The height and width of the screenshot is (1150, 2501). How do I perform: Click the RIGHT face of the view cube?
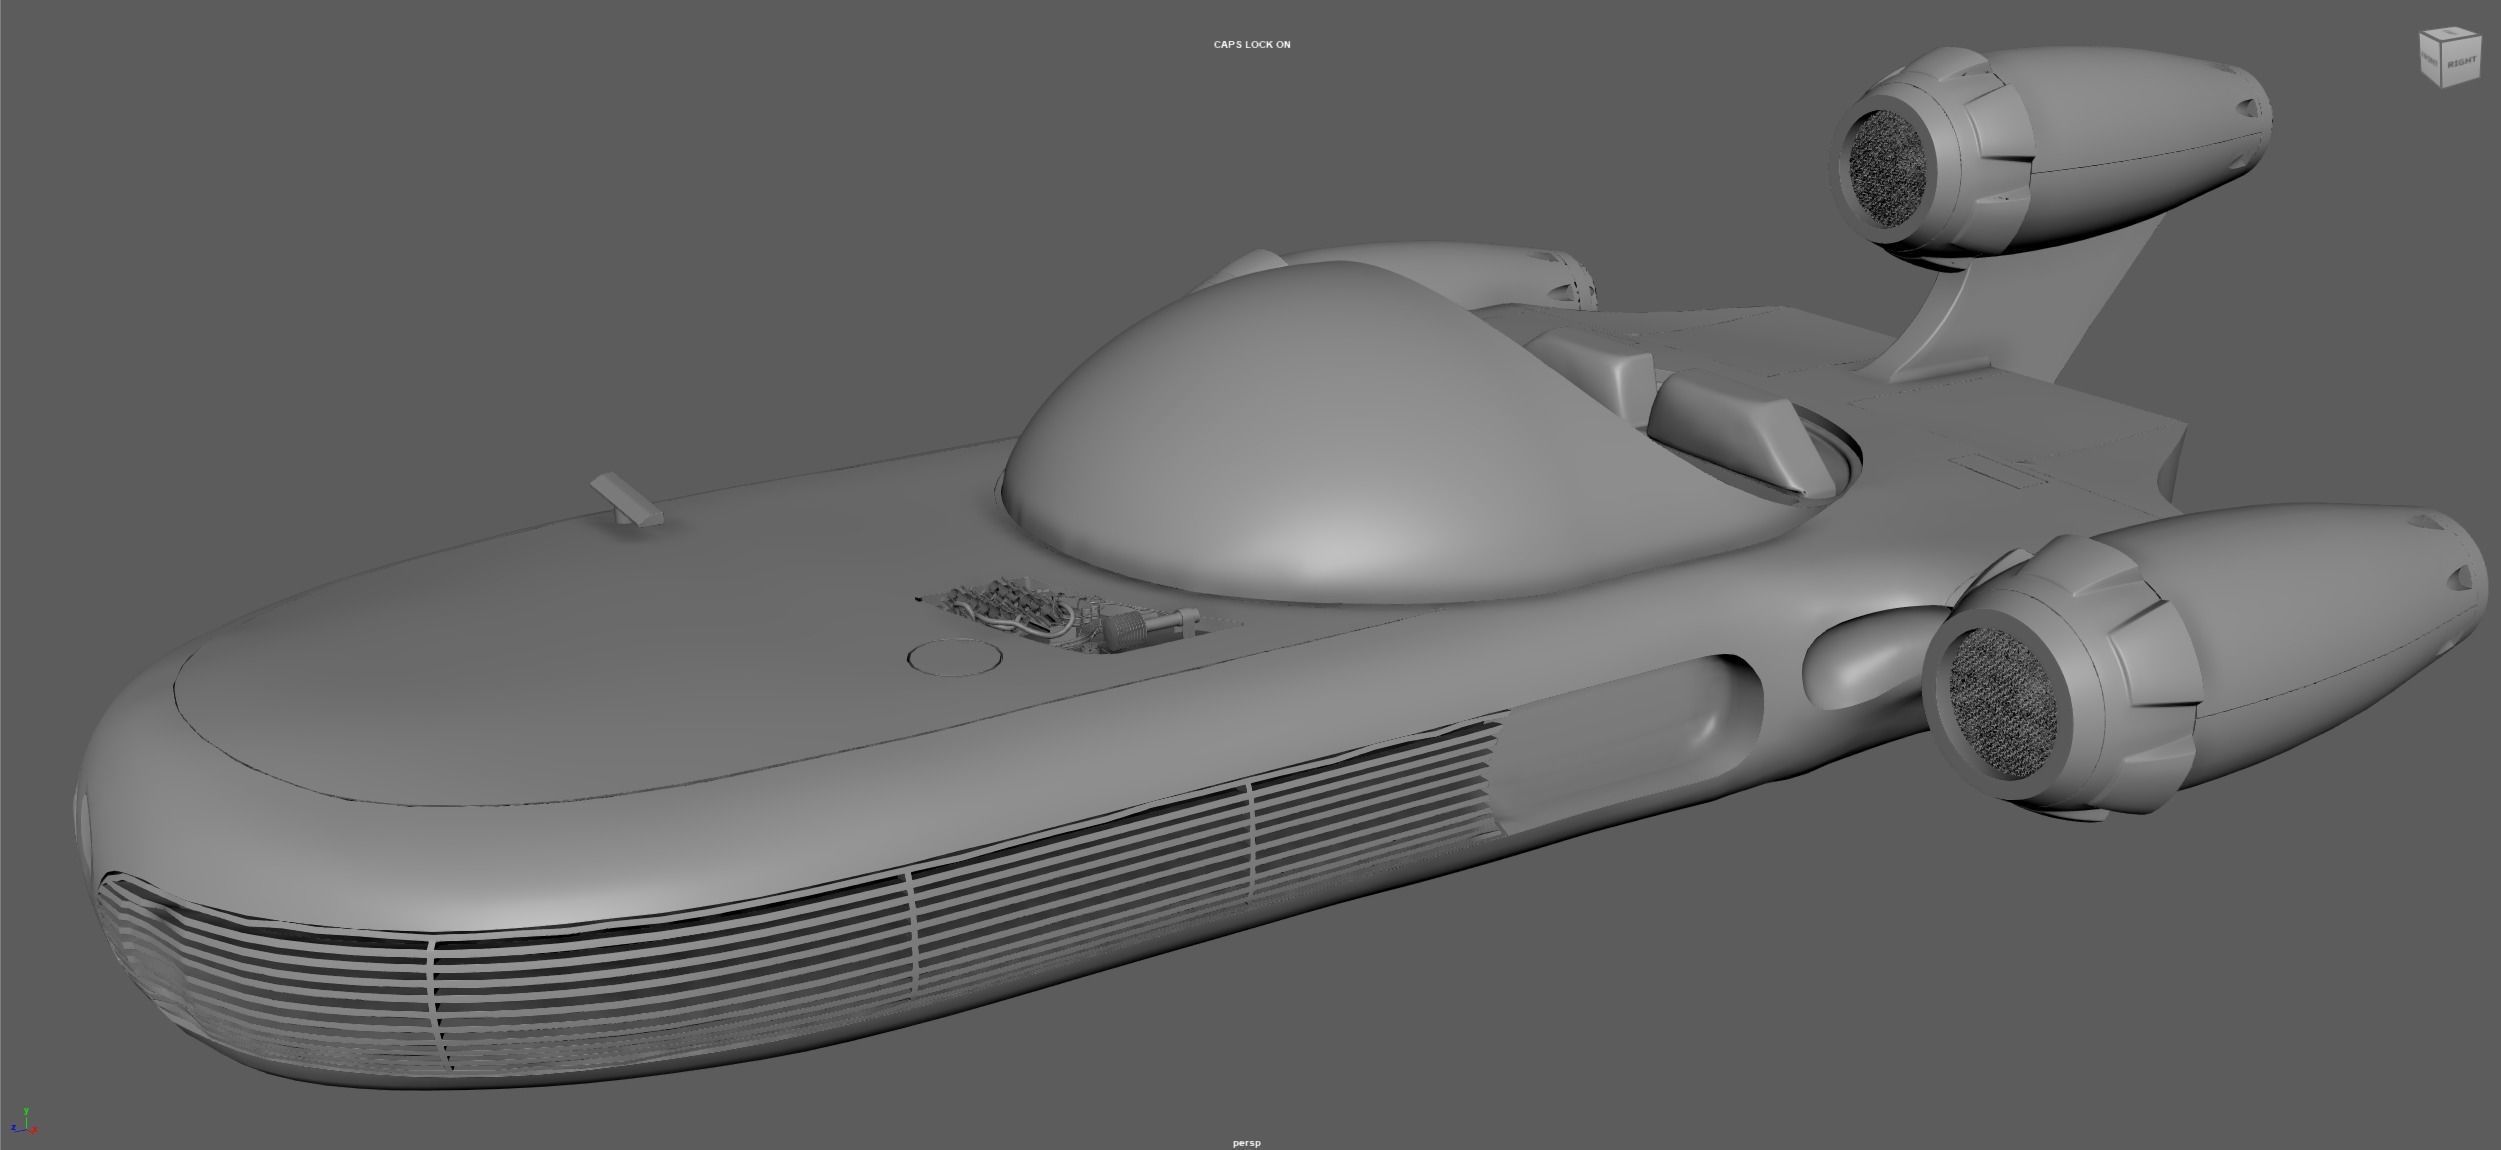point(2461,62)
